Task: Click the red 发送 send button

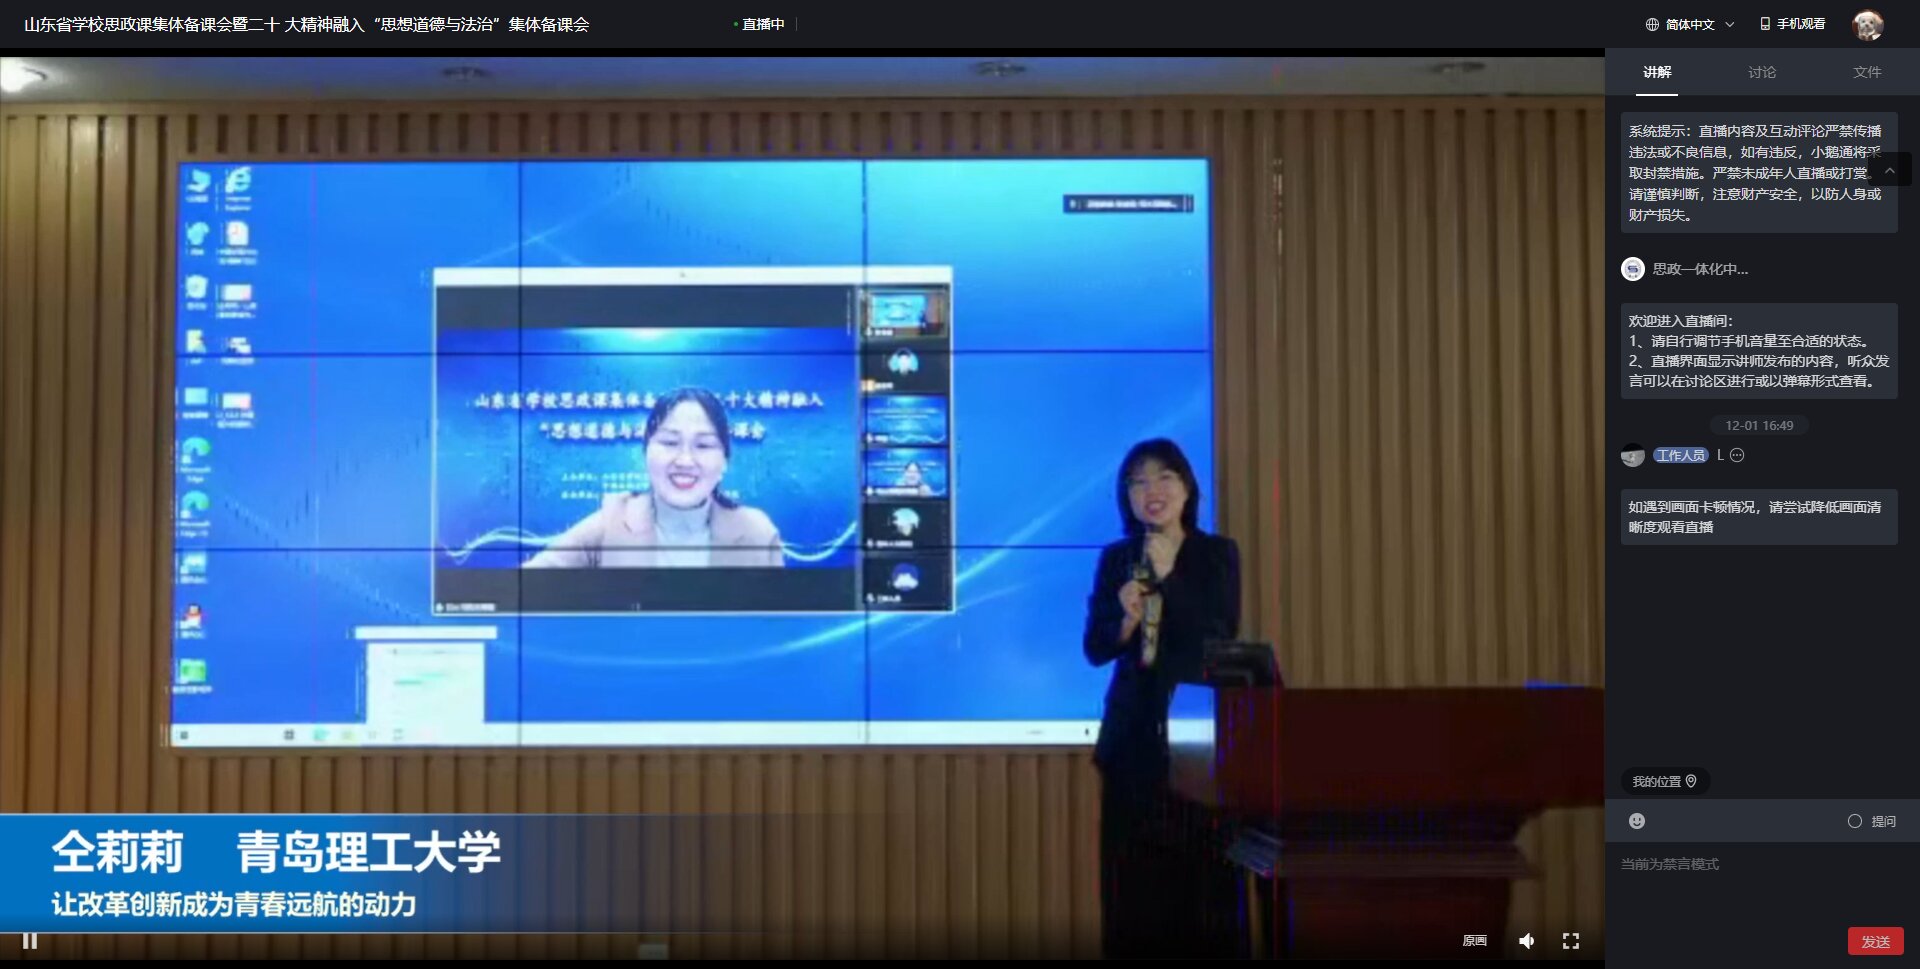Action: [x=1875, y=941]
